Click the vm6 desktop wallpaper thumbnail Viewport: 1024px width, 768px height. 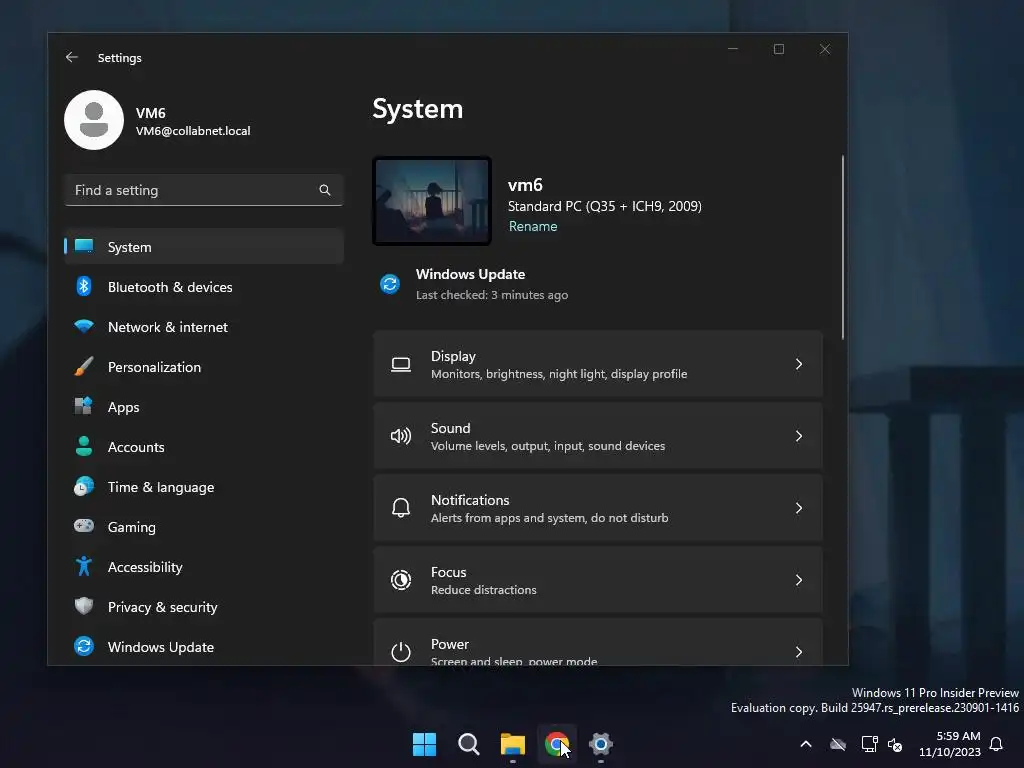[432, 201]
